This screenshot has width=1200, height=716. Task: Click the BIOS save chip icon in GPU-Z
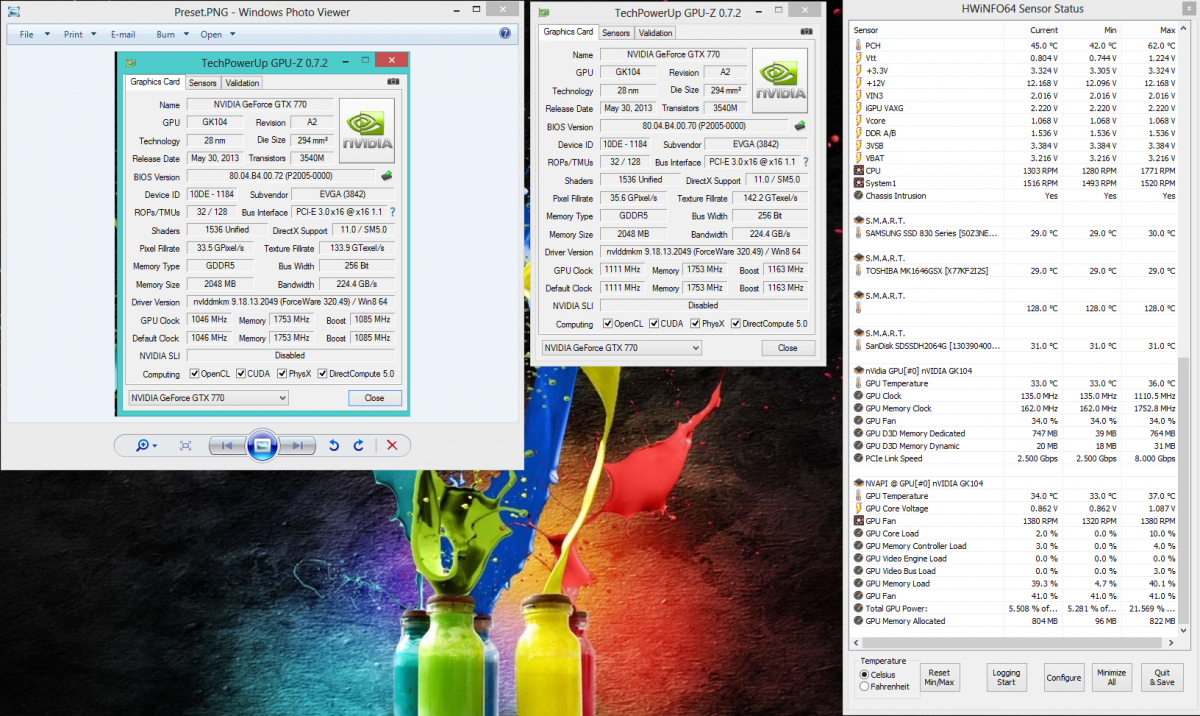pyautogui.click(x=800, y=126)
